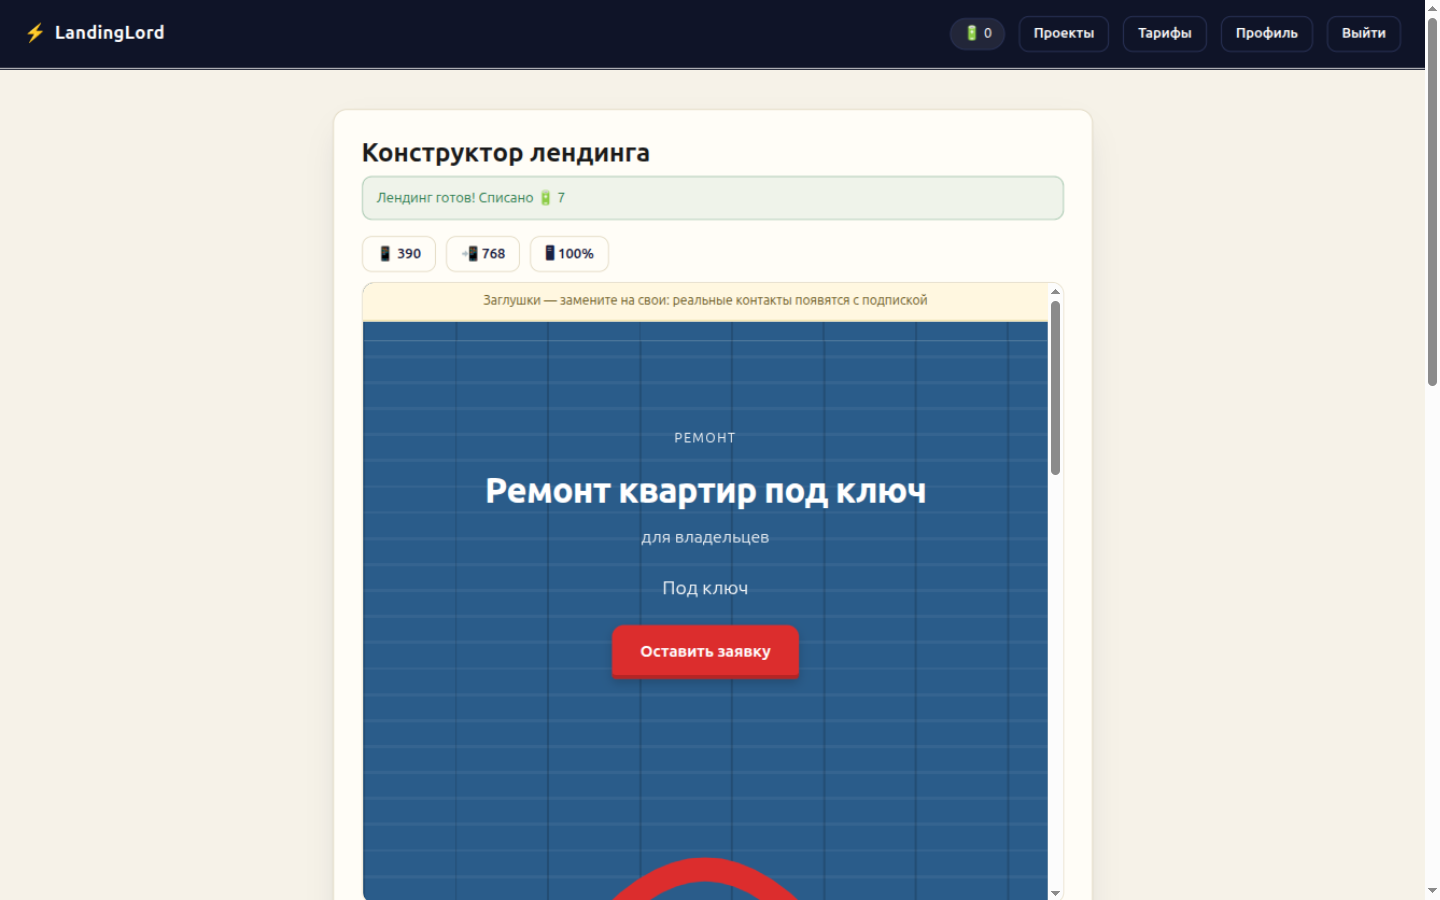Click the page's main vertical scrollbar thumb

click(x=1432, y=202)
